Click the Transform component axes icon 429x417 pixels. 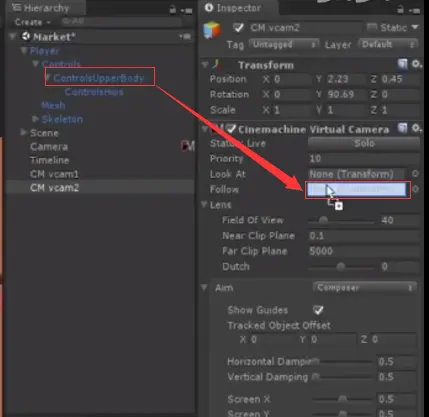tap(217, 65)
